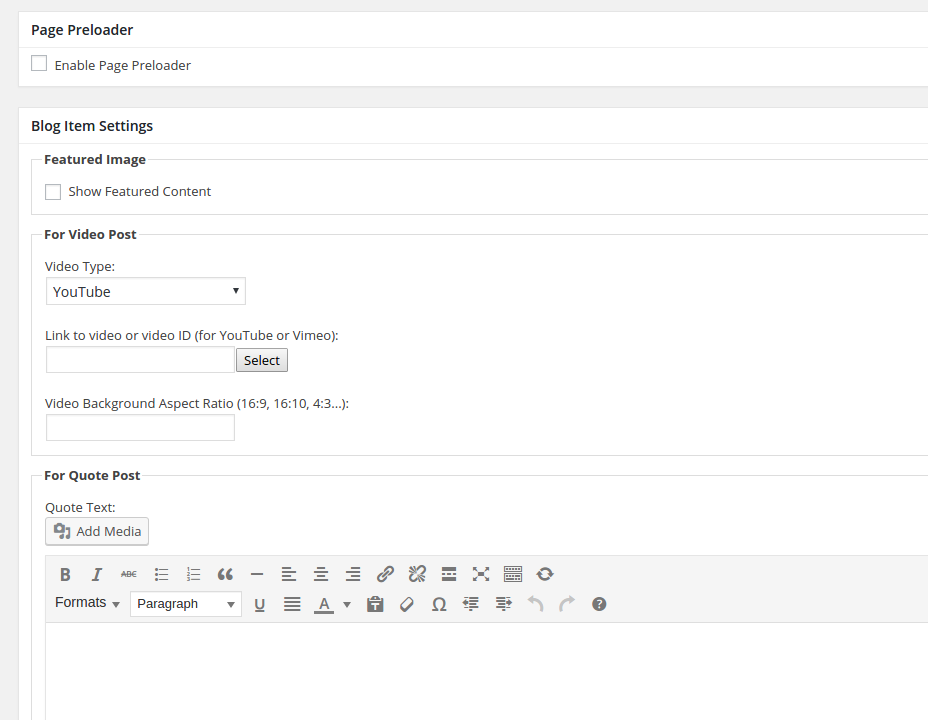Insert a link using the chain icon
928x720 pixels.
click(385, 574)
